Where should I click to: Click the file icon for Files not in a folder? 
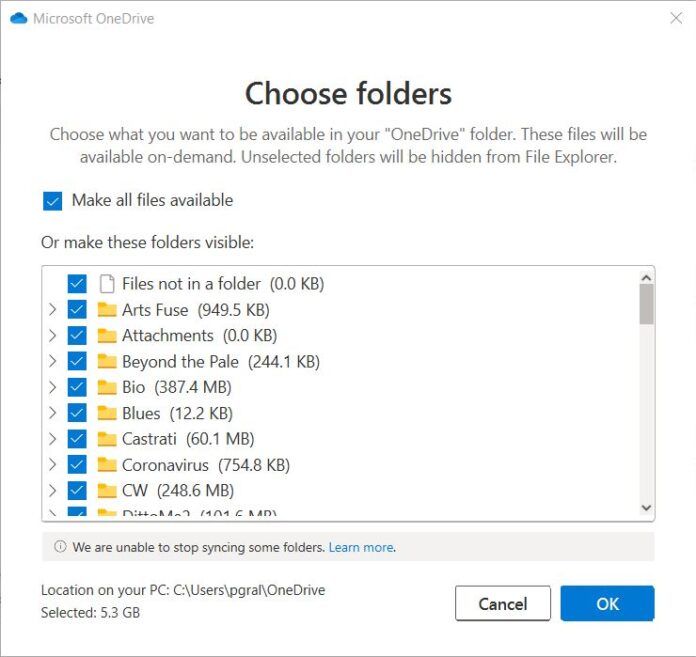point(107,284)
